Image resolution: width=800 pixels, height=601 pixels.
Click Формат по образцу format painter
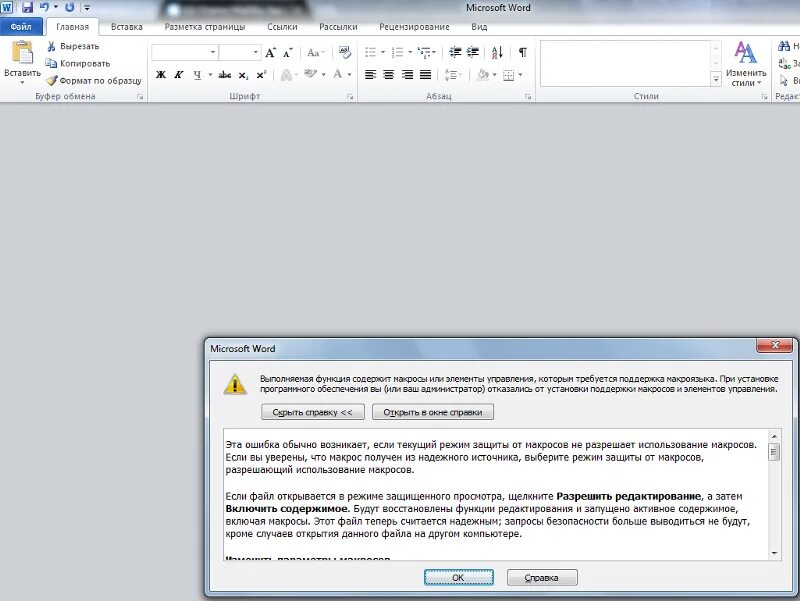coord(93,81)
